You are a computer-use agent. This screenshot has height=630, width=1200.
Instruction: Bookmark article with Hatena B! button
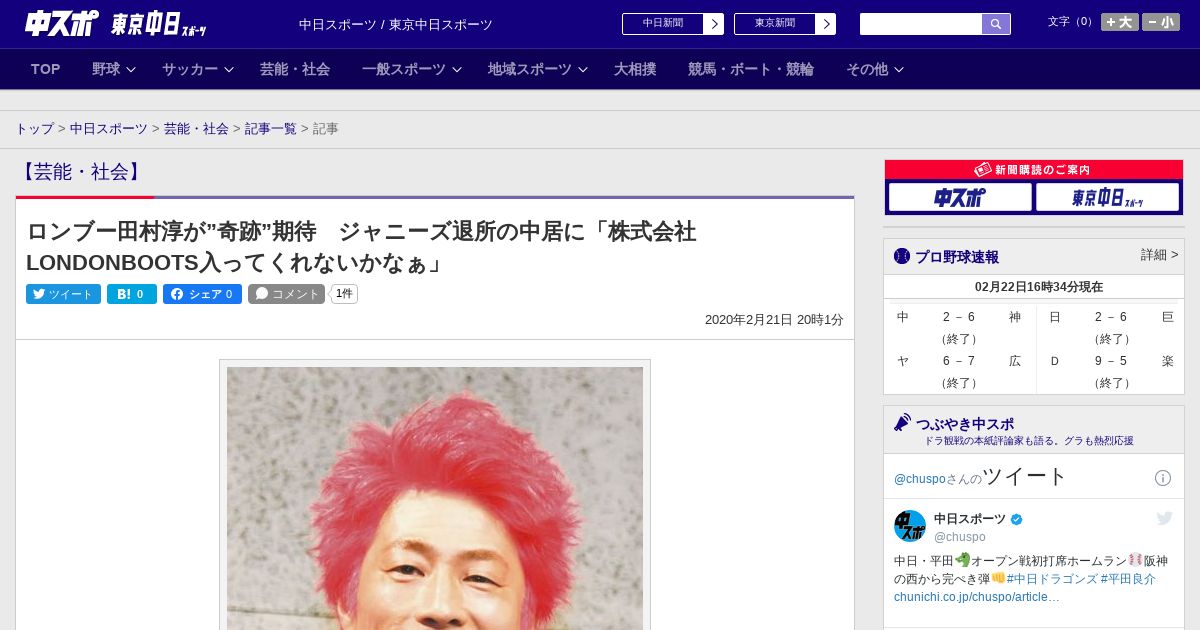(132, 294)
